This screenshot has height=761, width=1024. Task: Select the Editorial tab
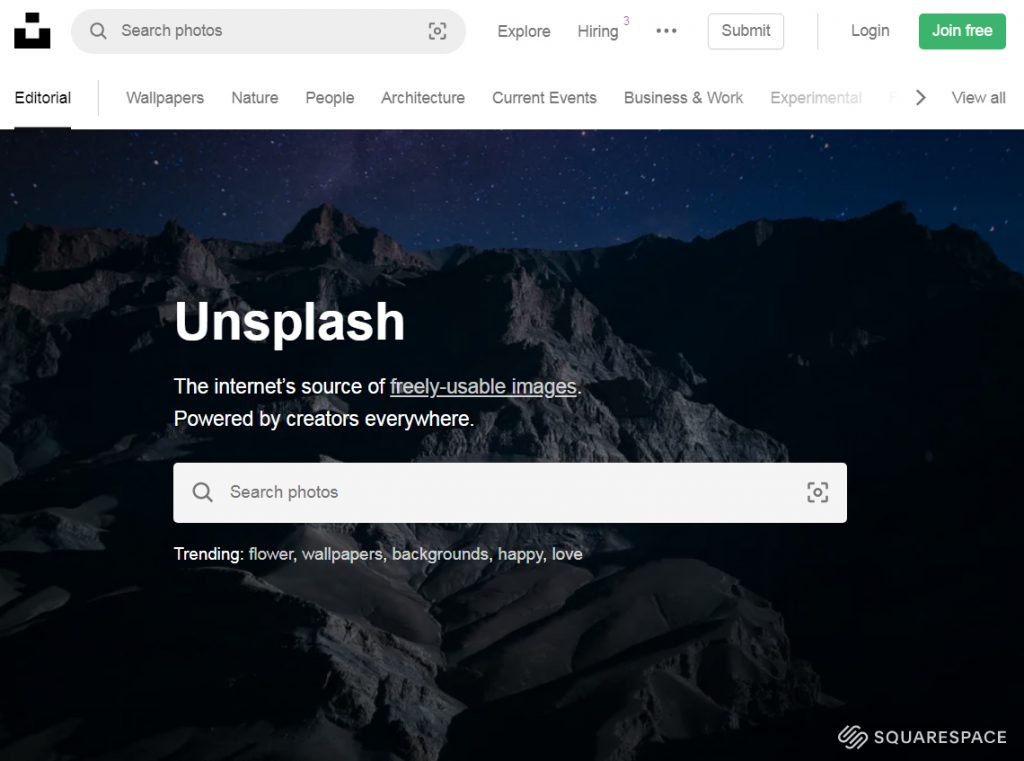[x=43, y=98]
